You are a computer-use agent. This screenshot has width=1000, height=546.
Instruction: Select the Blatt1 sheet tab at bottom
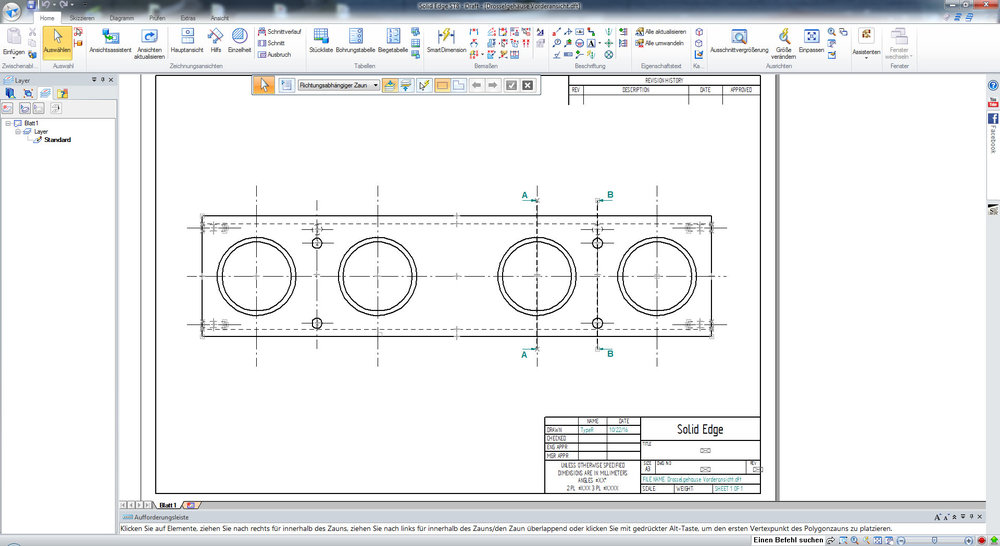pos(167,505)
